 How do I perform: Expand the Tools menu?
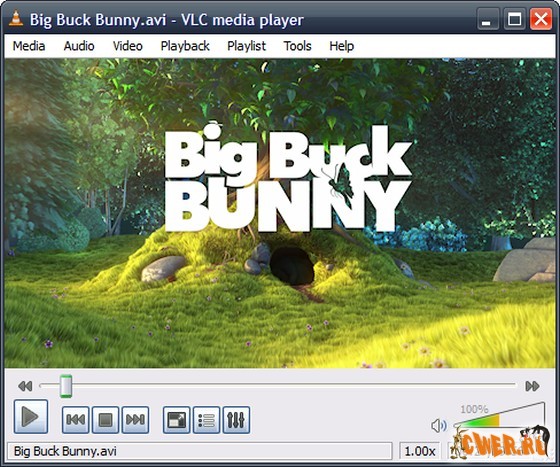pos(298,46)
